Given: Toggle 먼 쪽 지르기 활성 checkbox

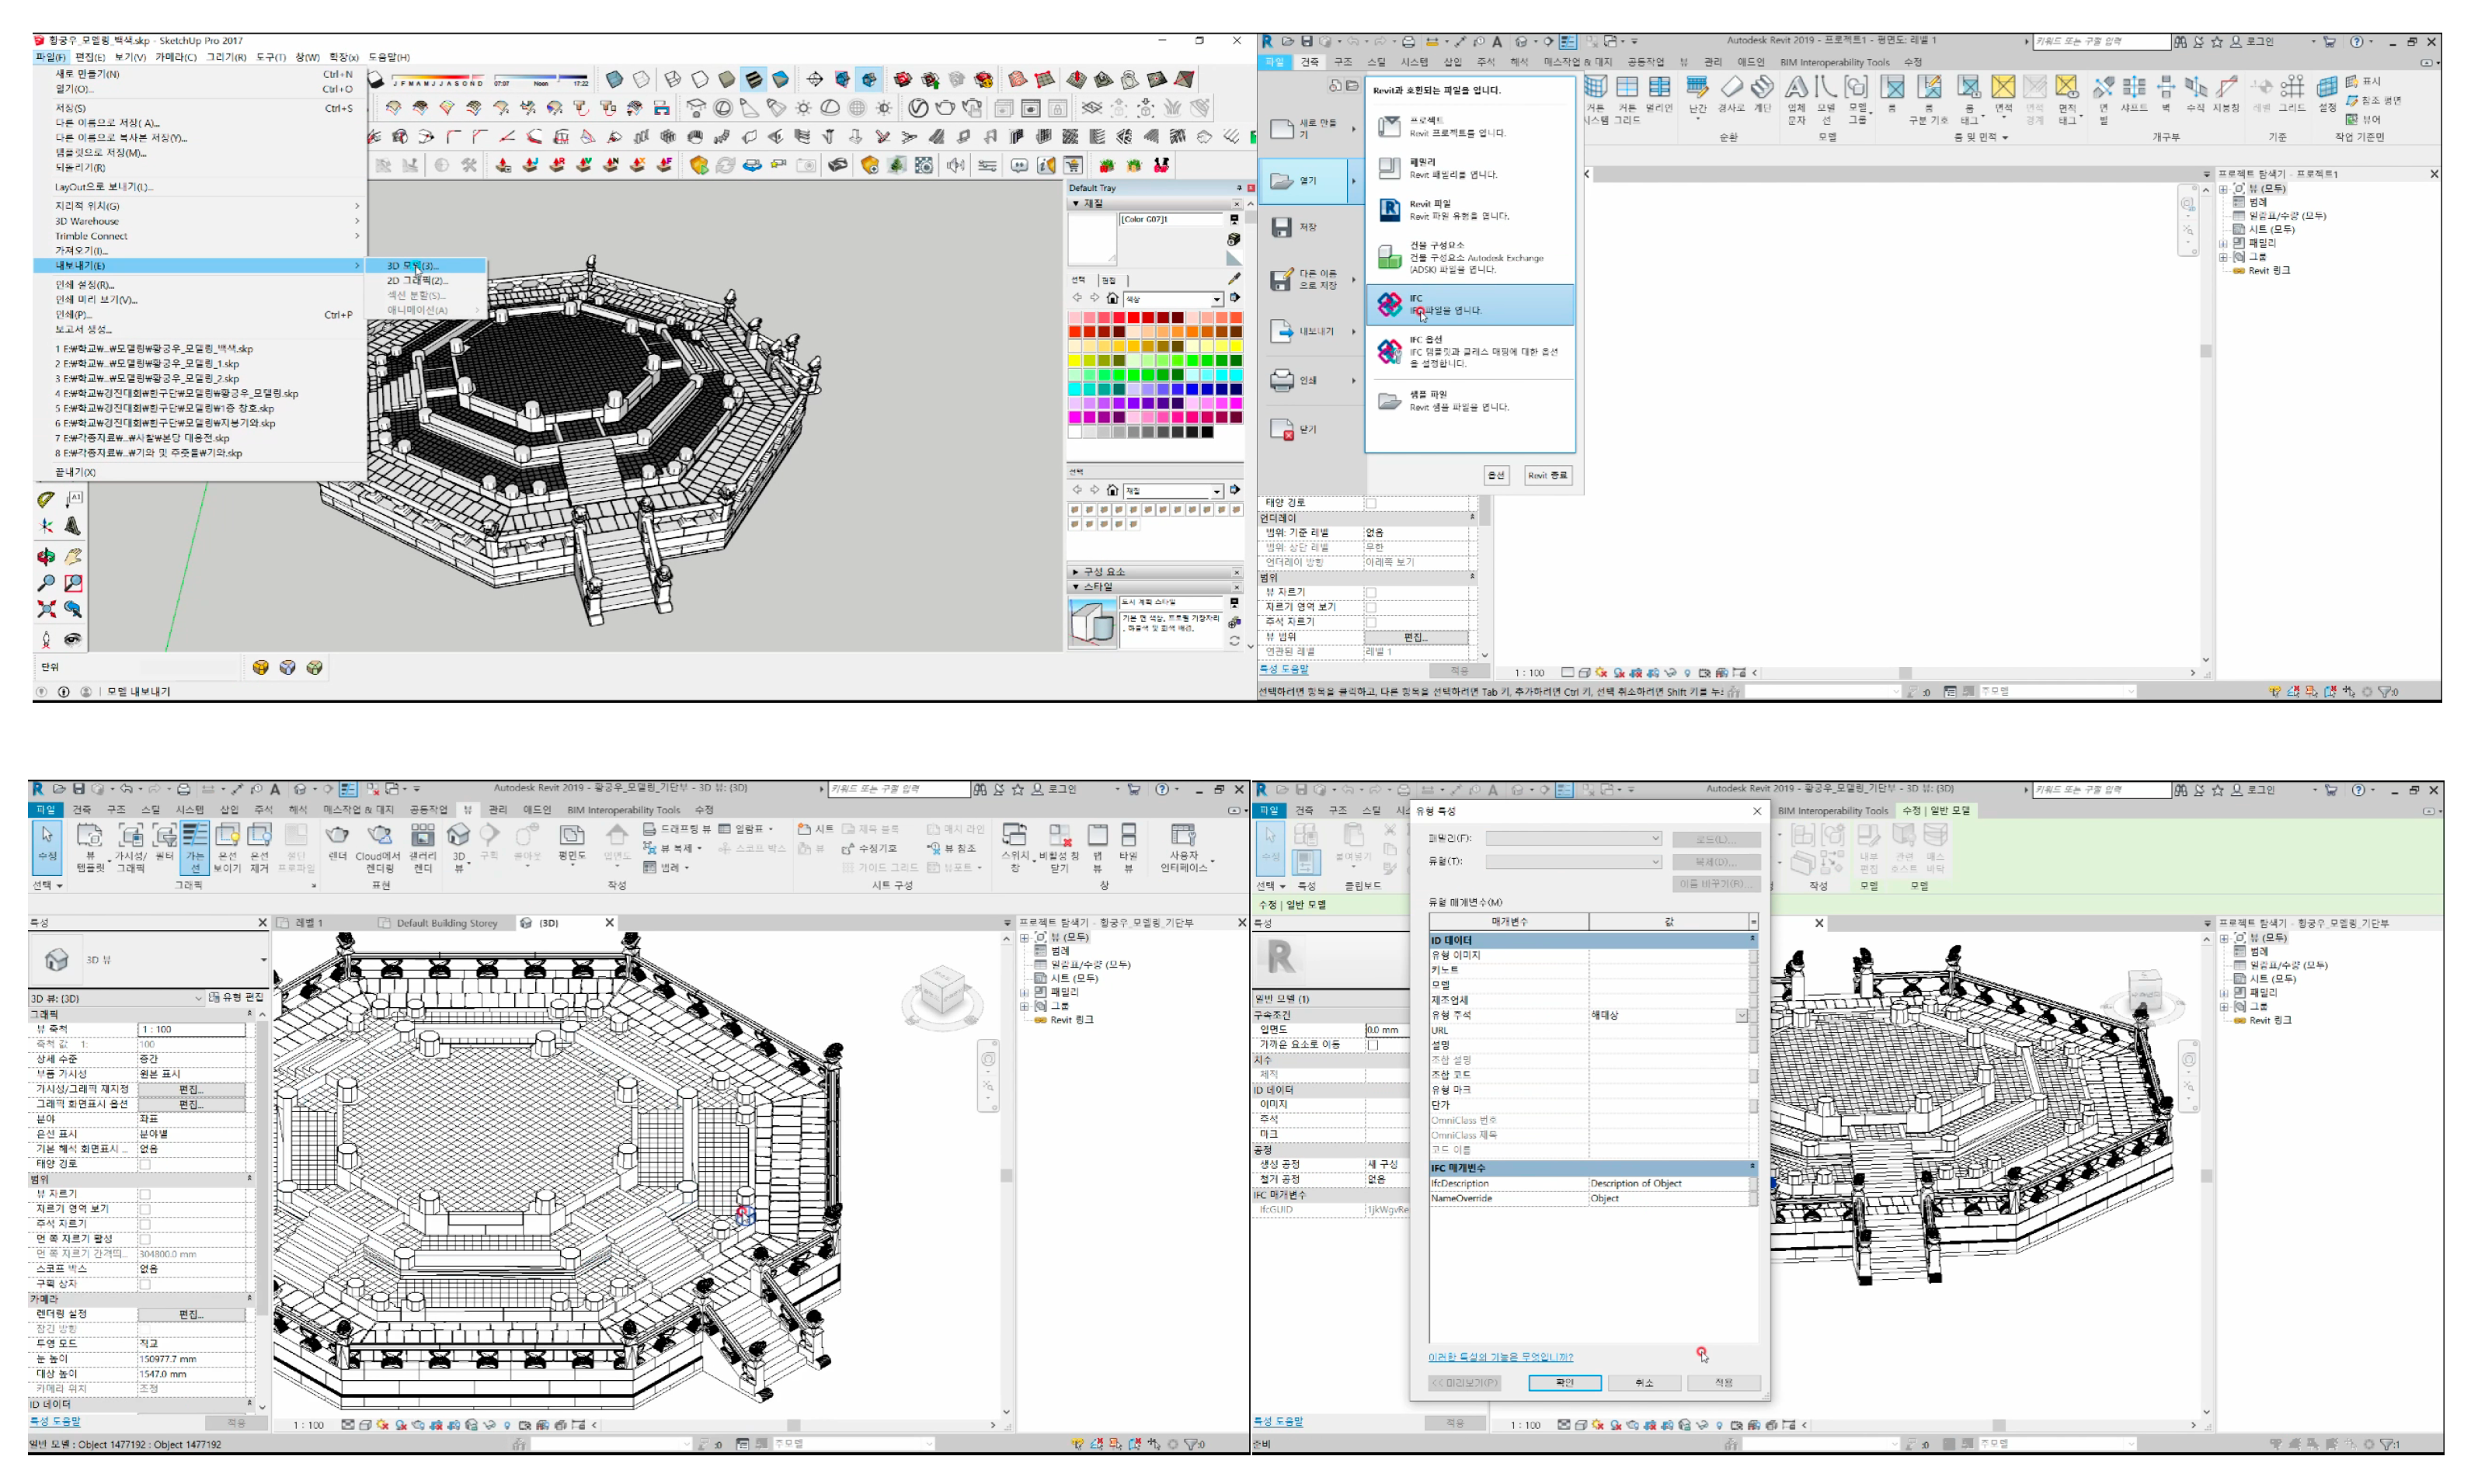Looking at the screenshot, I should click(x=145, y=1239).
